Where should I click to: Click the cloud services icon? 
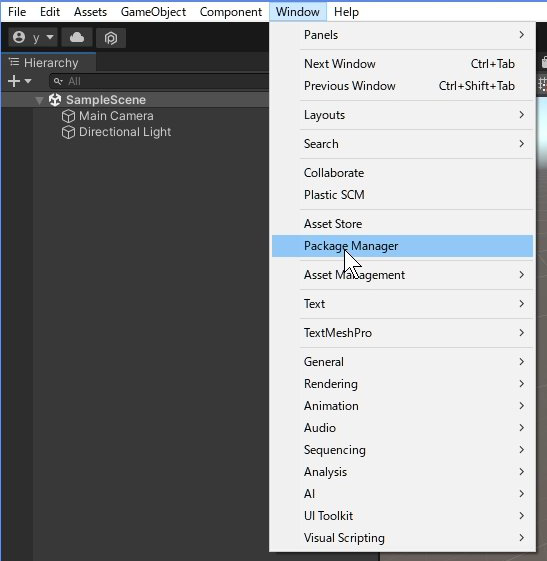click(x=77, y=38)
